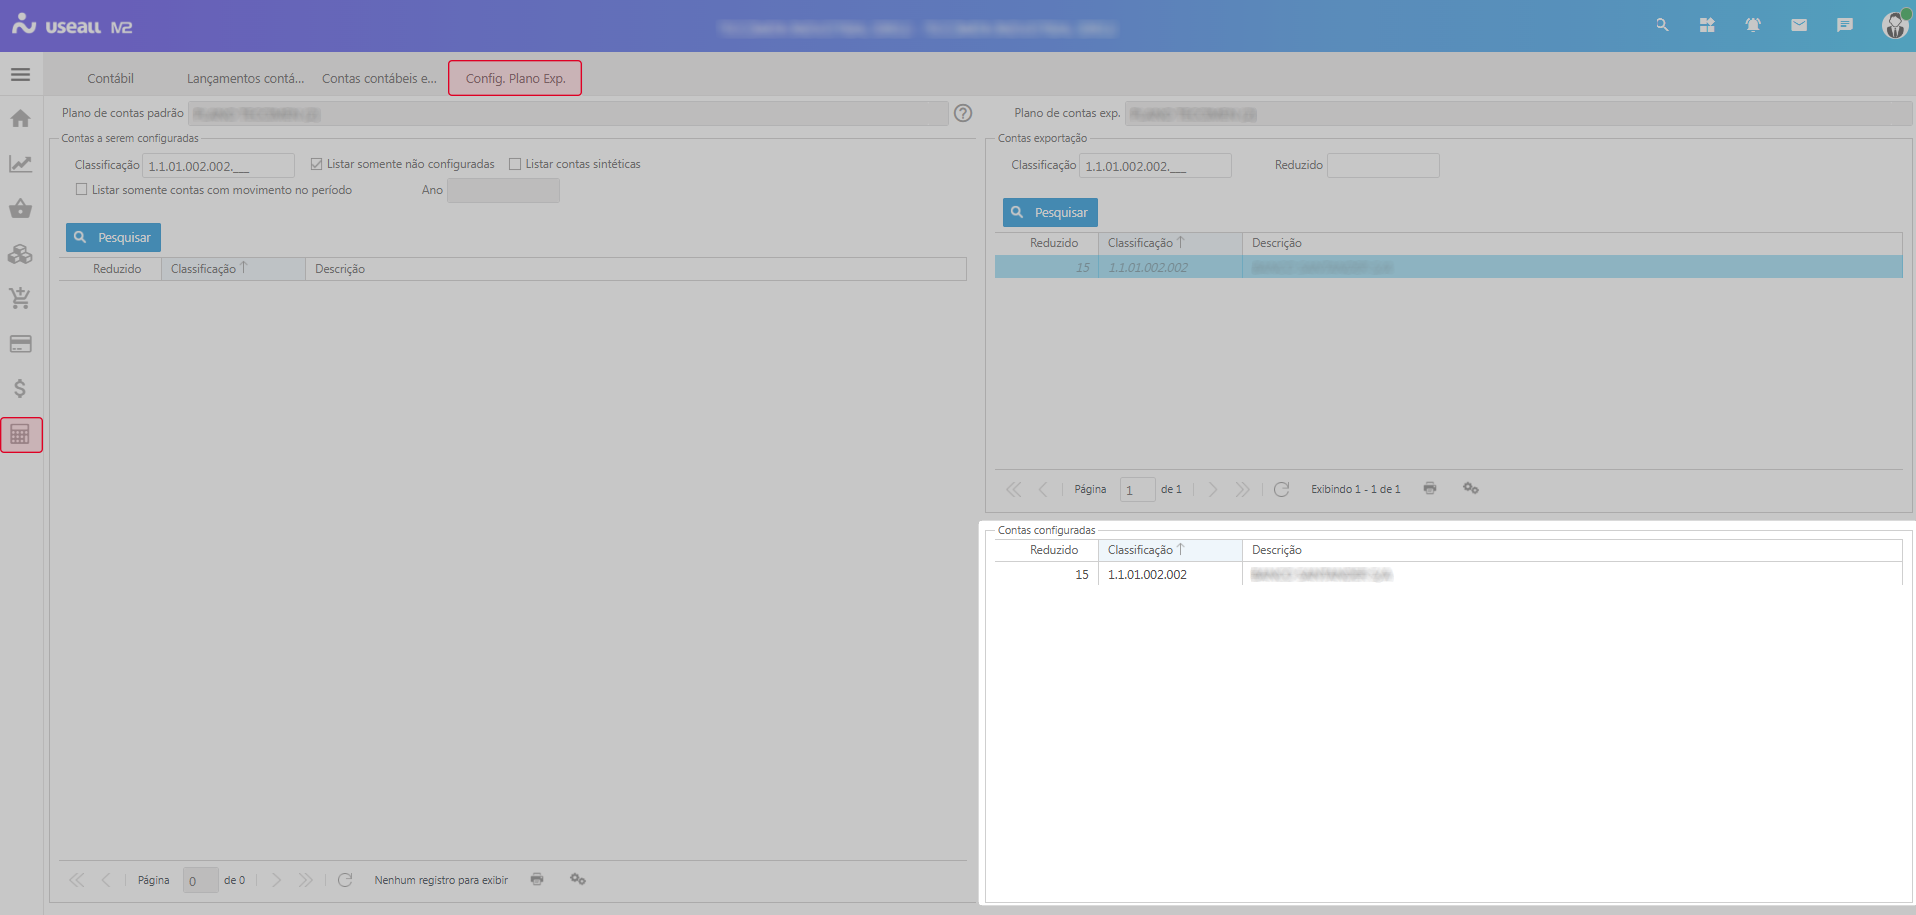Image resolution: width=1916 pixels, height=915 pixels.
Task: Open the Lançamentos contábeis tab
Action: tap(245, 79)
